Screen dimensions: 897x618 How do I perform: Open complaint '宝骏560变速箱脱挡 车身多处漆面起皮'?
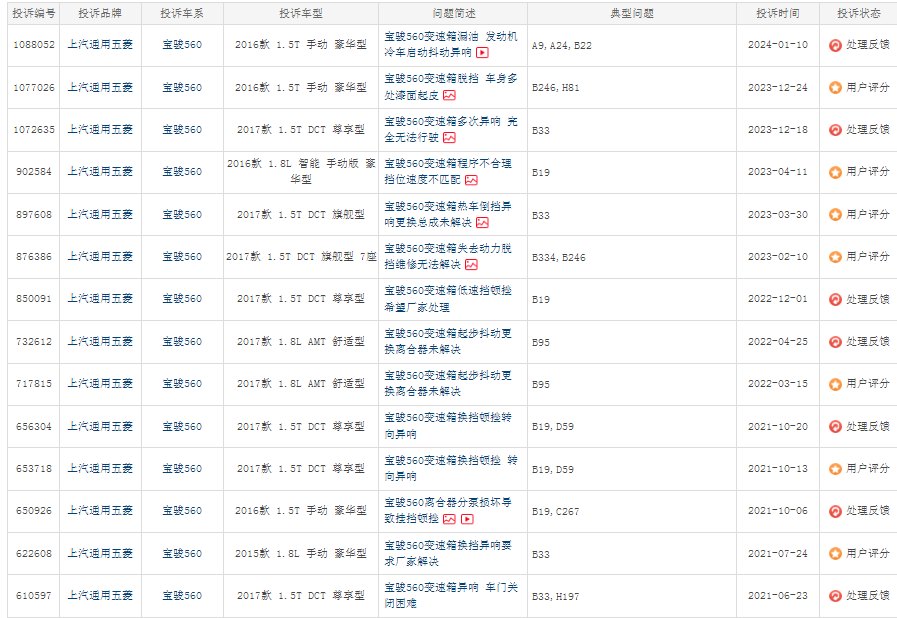(451, 87)
